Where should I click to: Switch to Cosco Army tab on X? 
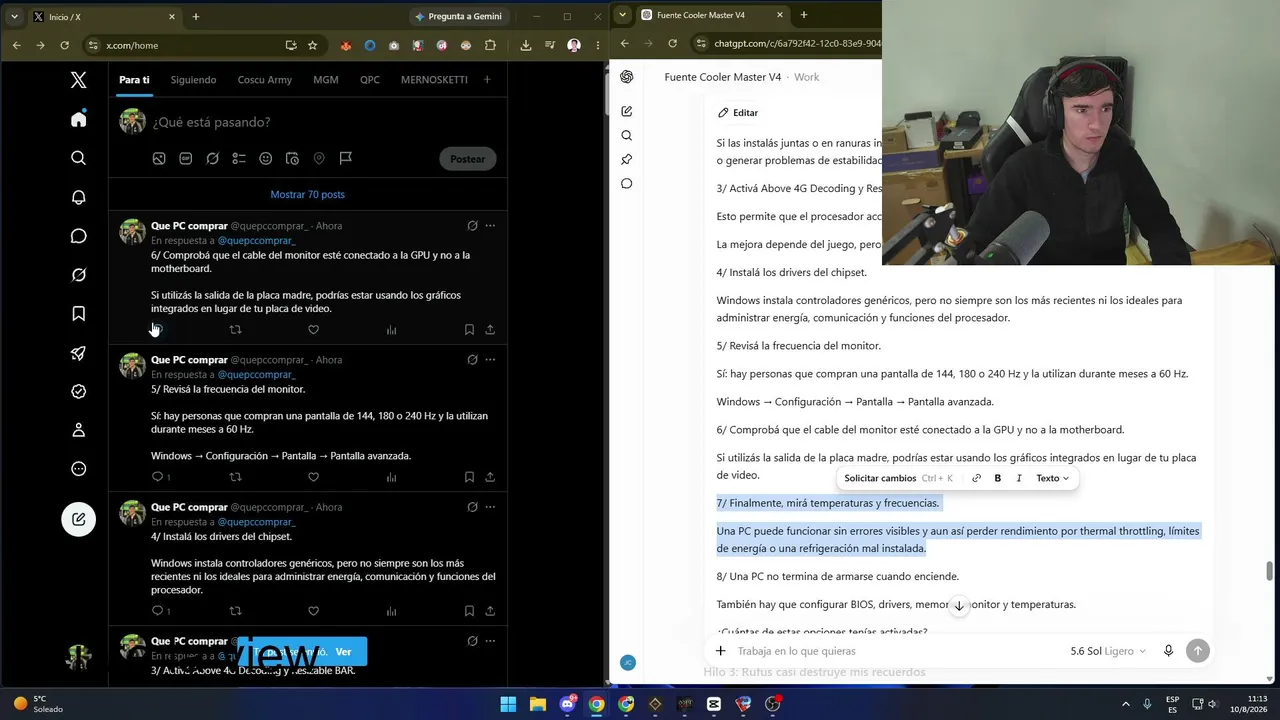click(265, 80)
